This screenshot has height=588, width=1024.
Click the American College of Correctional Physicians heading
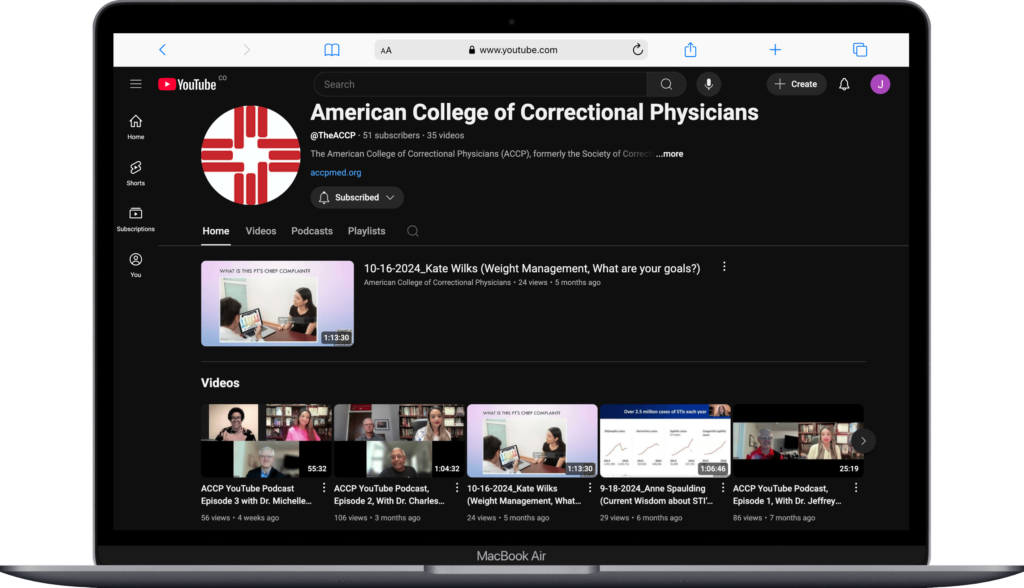click(534, 112)
